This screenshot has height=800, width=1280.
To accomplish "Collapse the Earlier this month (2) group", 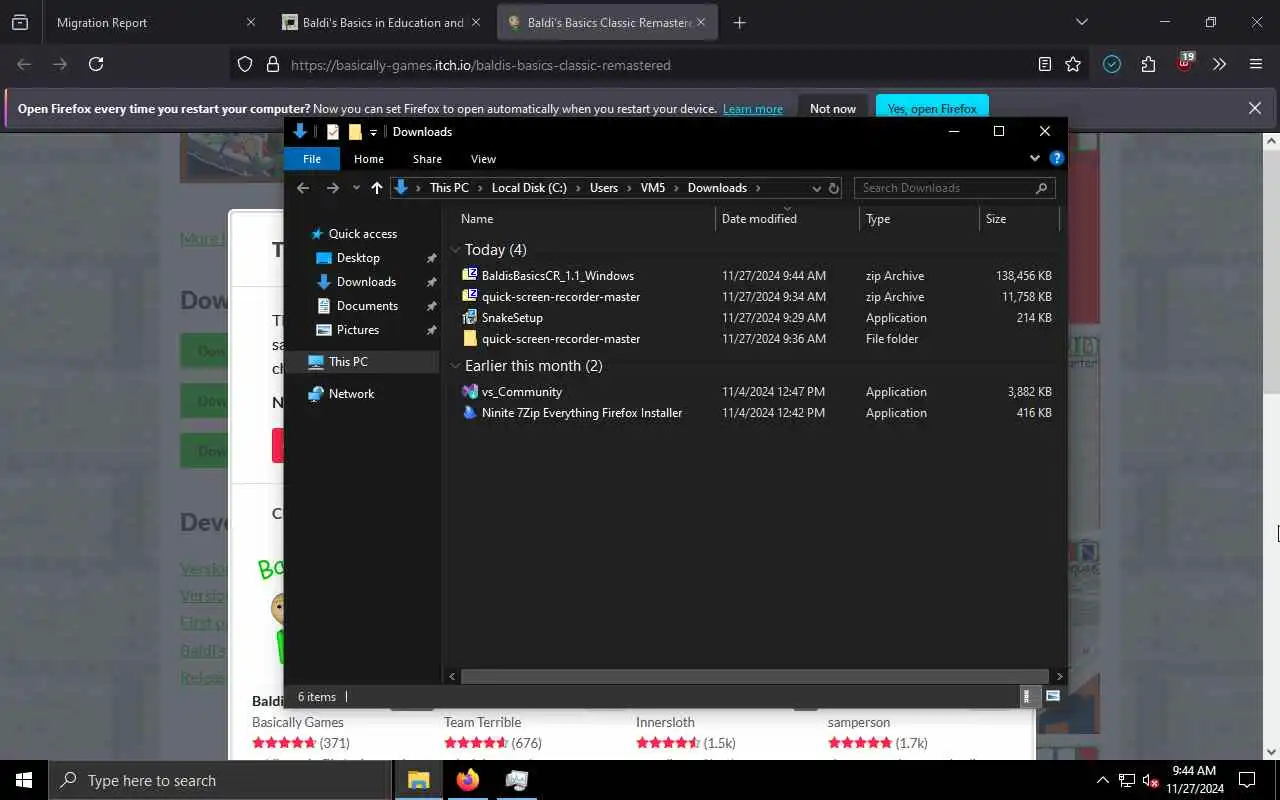I will point(455,366).
